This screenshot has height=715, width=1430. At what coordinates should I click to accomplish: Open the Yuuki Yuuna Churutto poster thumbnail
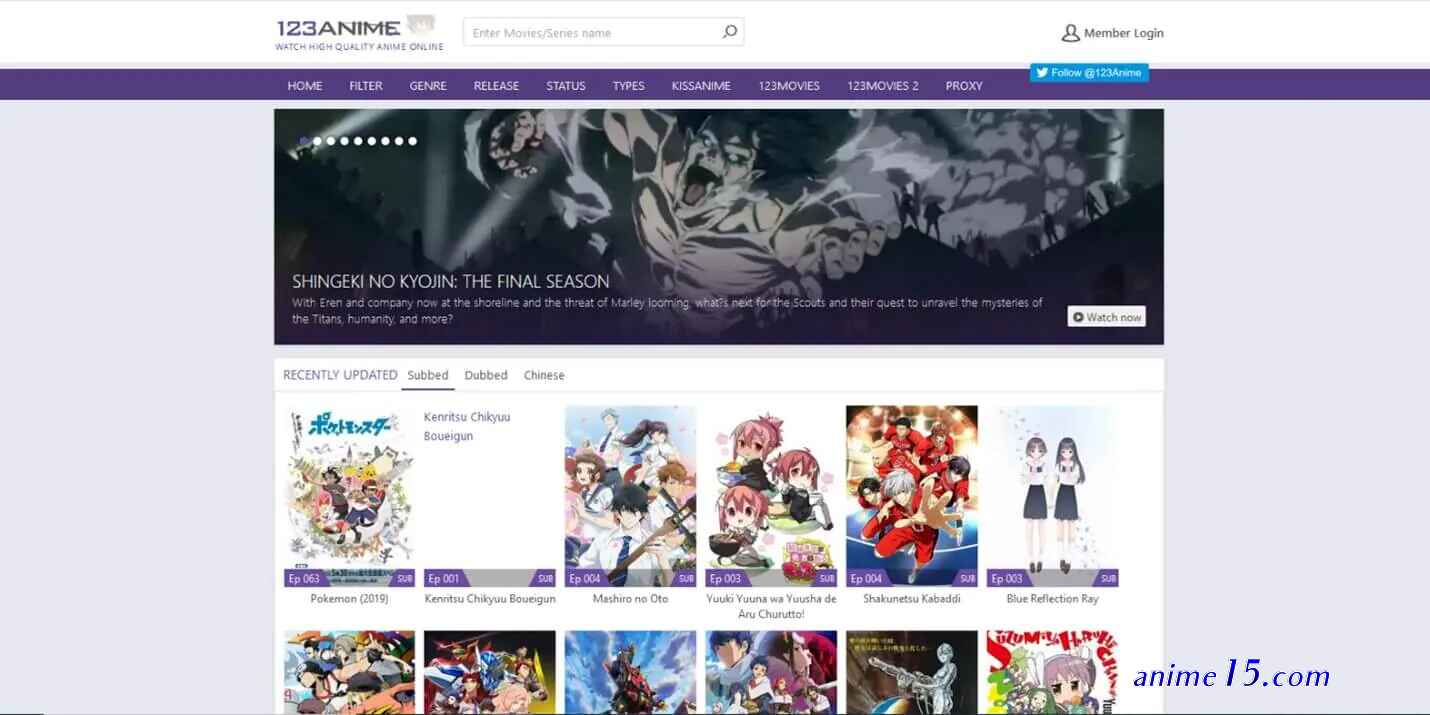[771, 496]
